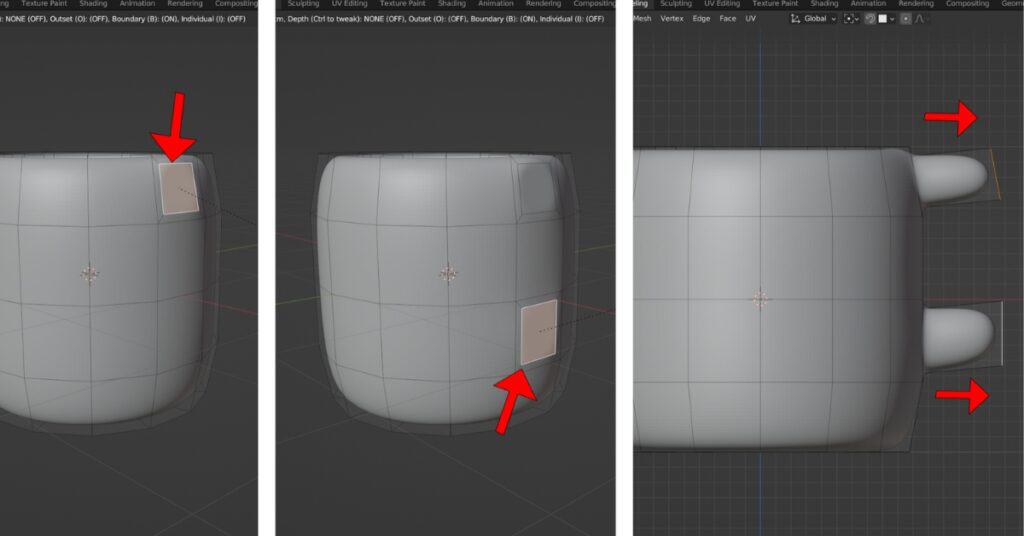Open the Mesh menu
Image resolution: width=1024 pixels, height=536 pixels.
(x=642, y=19)
